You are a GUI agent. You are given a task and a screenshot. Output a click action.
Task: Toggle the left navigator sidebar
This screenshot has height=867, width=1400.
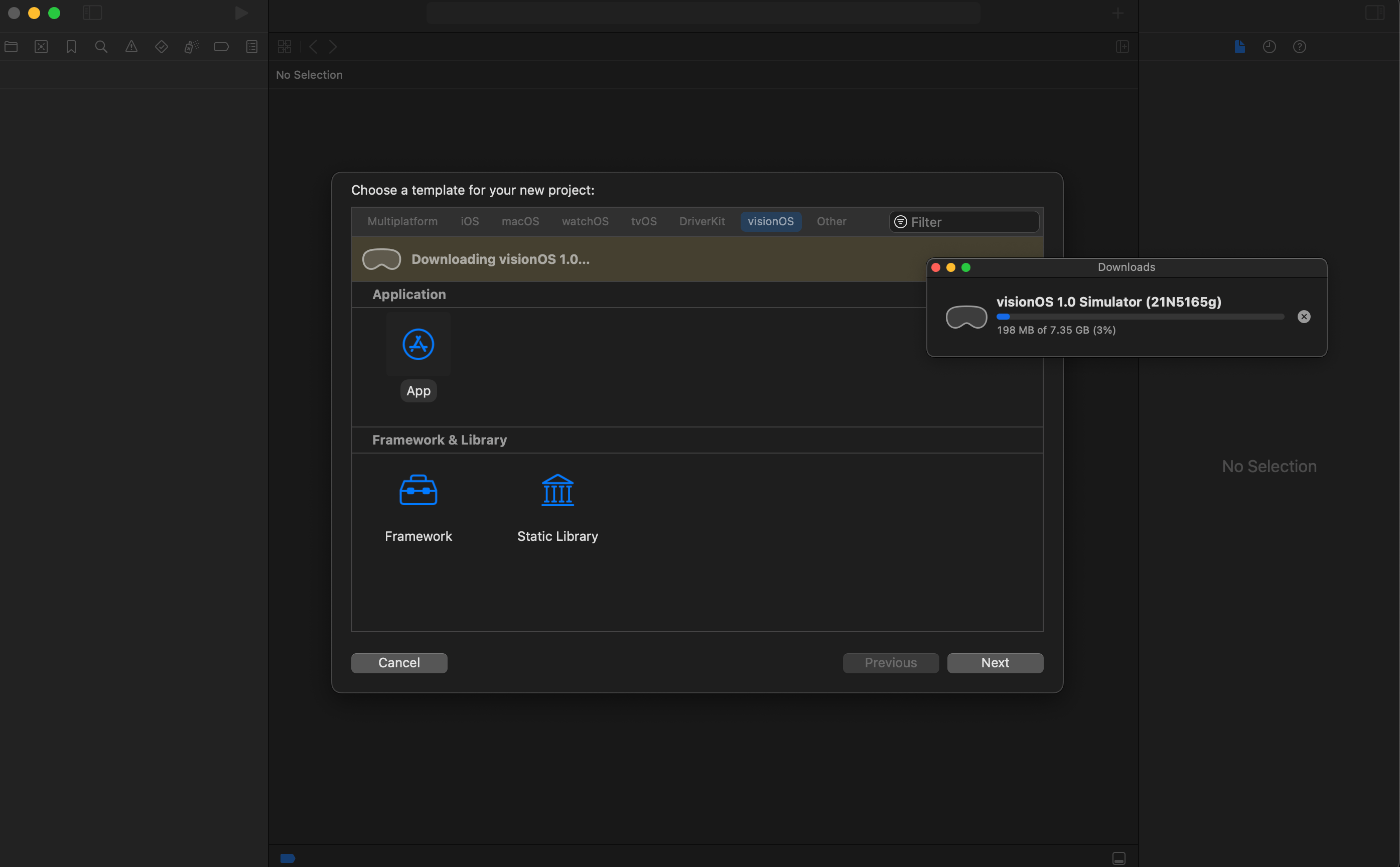tap(92, 13)
